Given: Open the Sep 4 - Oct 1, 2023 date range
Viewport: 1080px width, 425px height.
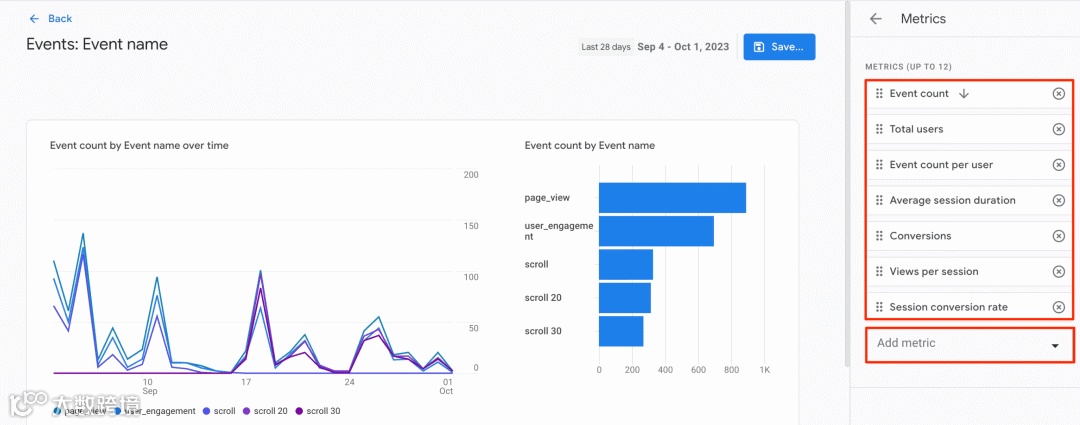Looking at the screenshot, I should coord(683,47).
